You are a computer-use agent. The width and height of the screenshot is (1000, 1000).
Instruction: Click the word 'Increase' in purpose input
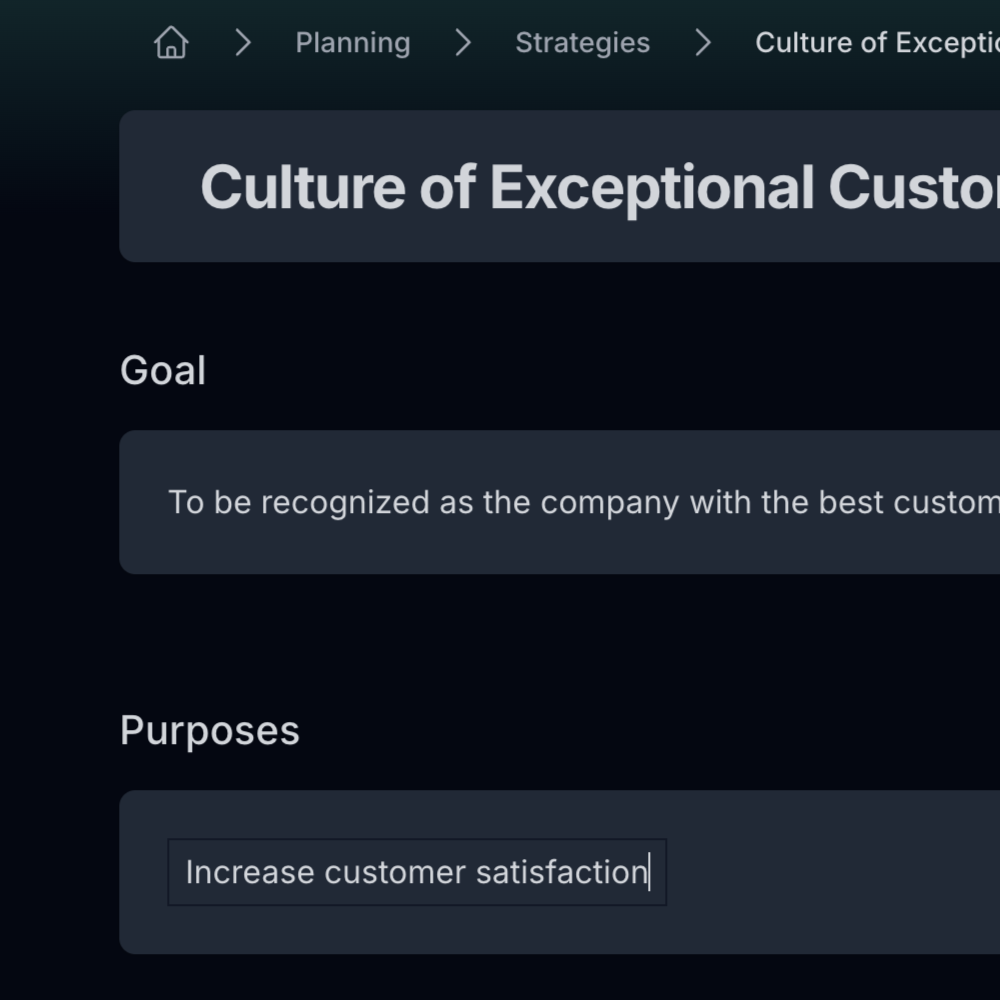(249, 872)
